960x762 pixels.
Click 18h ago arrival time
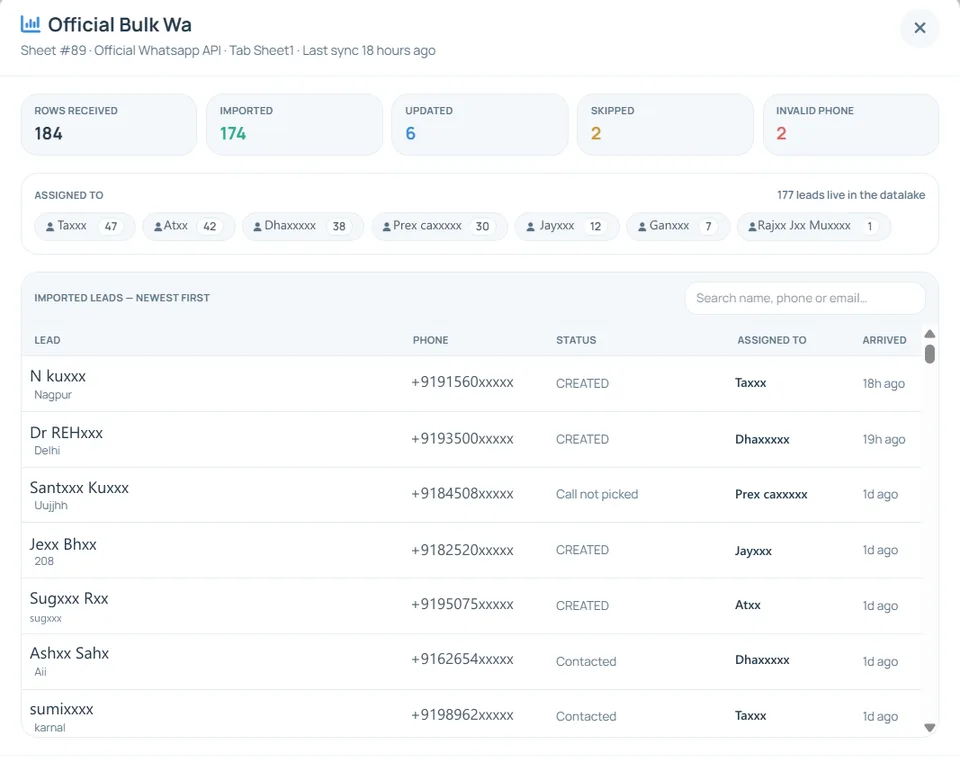point(883,384)
